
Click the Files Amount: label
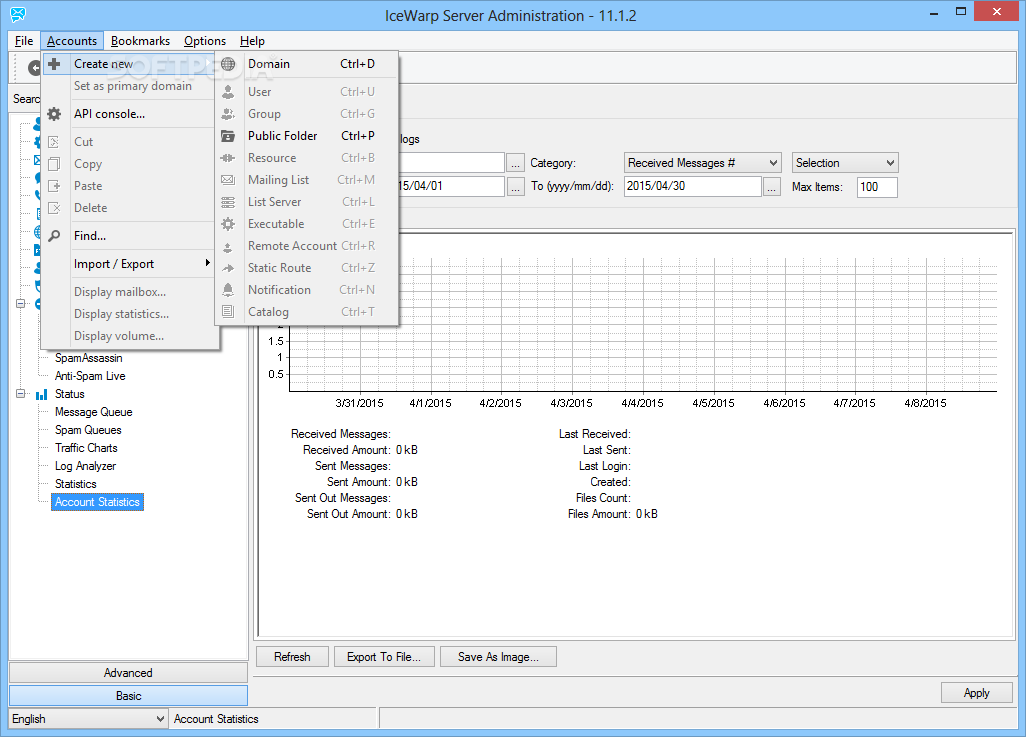[599, 514]
